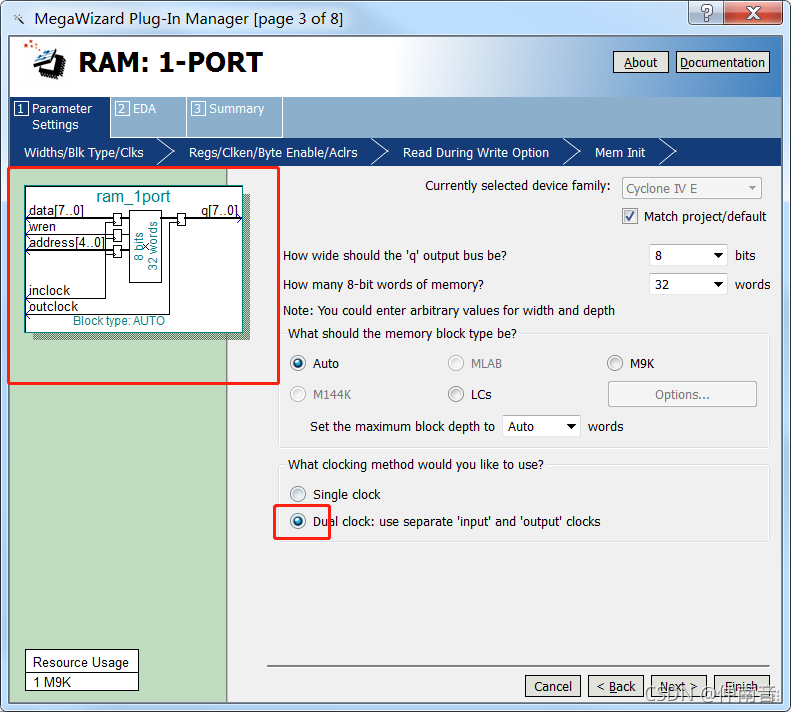Select M144K memory block type
The width and height of the screenshot is (791, 712).
(298, 394)
